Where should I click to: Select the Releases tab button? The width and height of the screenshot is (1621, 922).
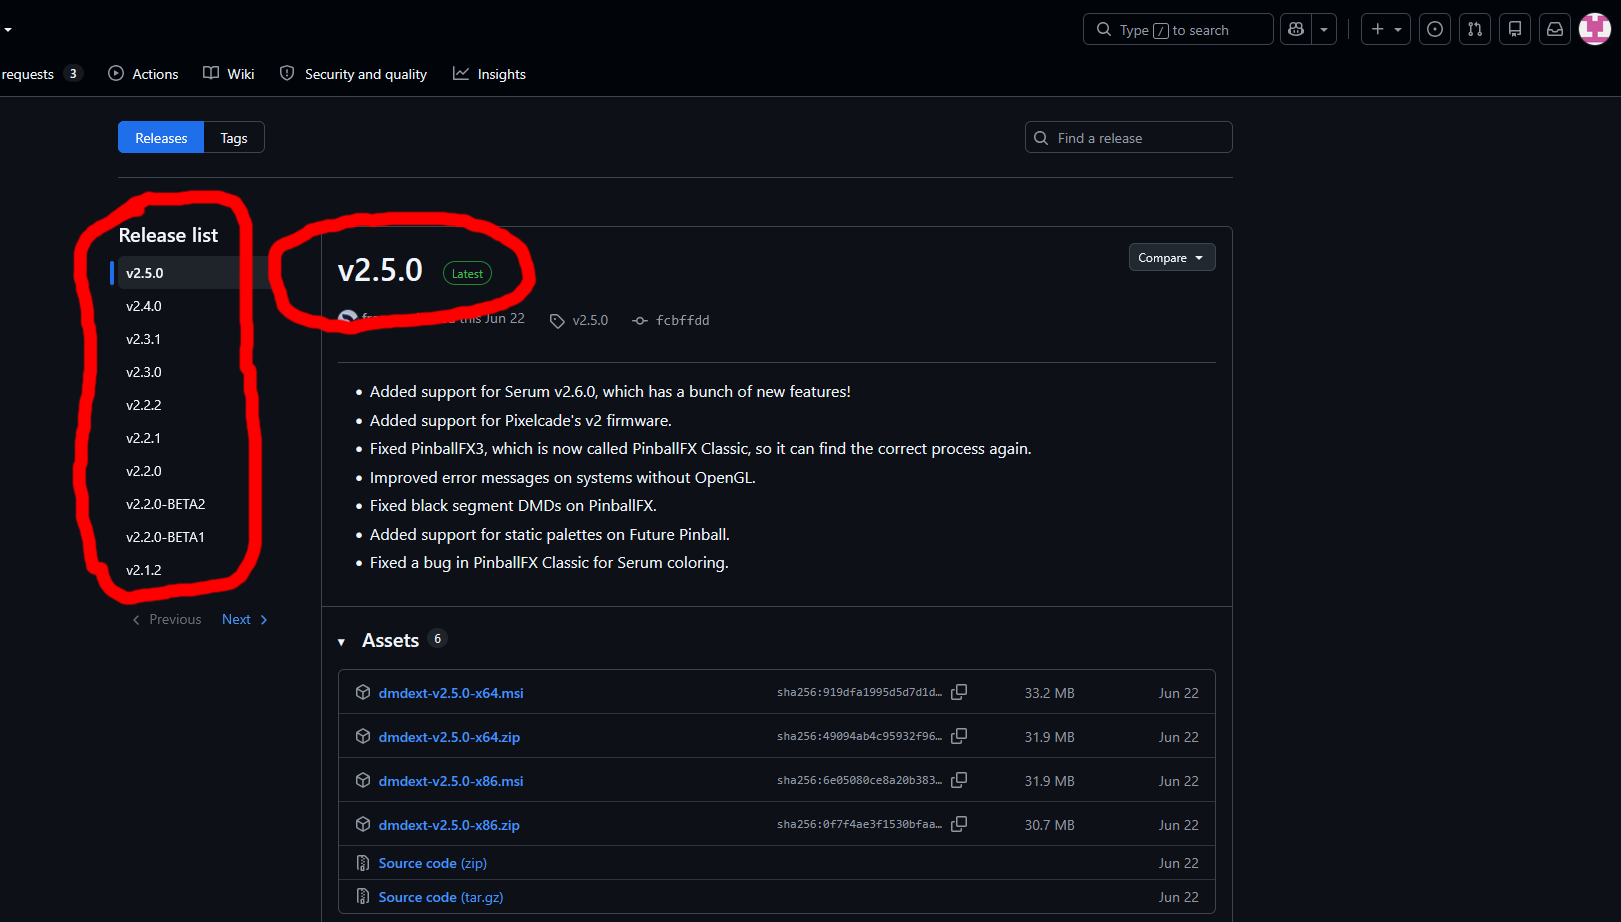(x=161, y=138)
